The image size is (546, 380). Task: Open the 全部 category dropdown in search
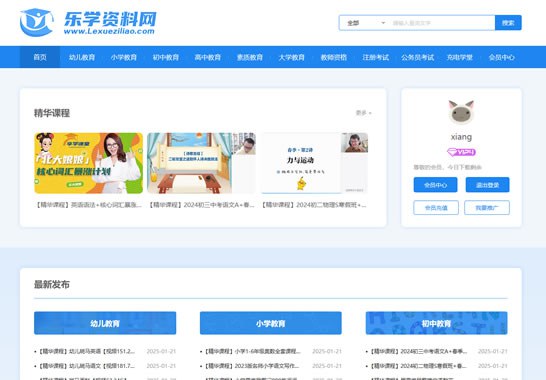tap(365, 23)
